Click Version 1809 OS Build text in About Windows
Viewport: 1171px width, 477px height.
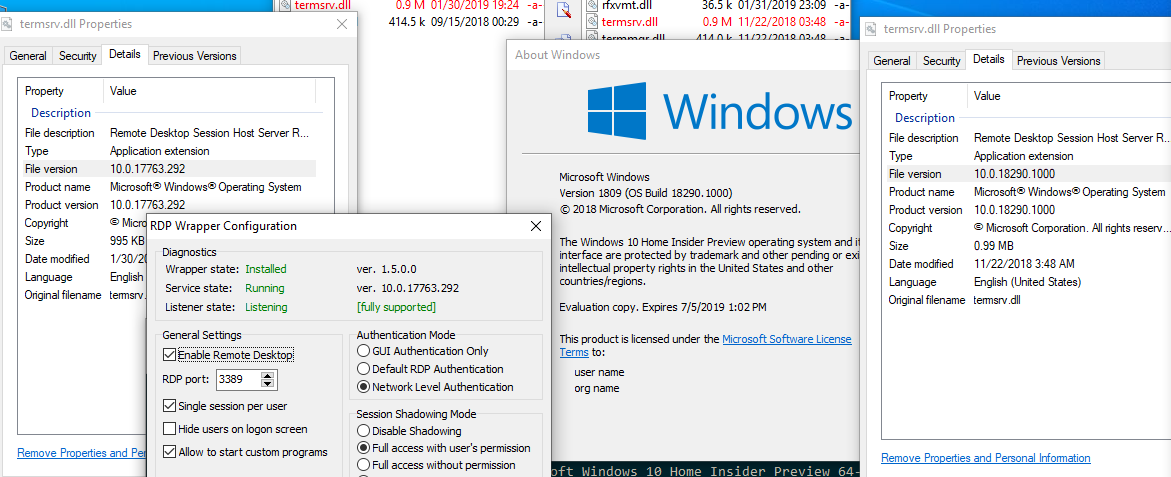646,193
